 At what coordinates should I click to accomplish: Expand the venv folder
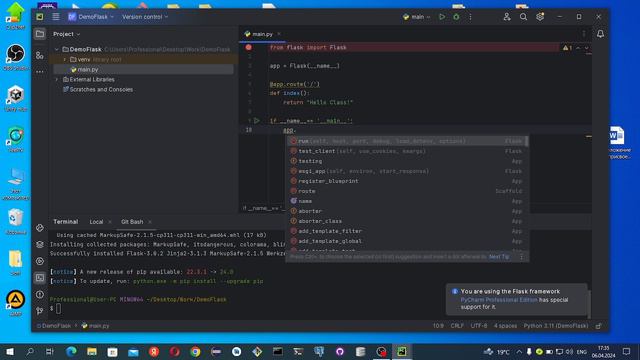coord(64,60)
